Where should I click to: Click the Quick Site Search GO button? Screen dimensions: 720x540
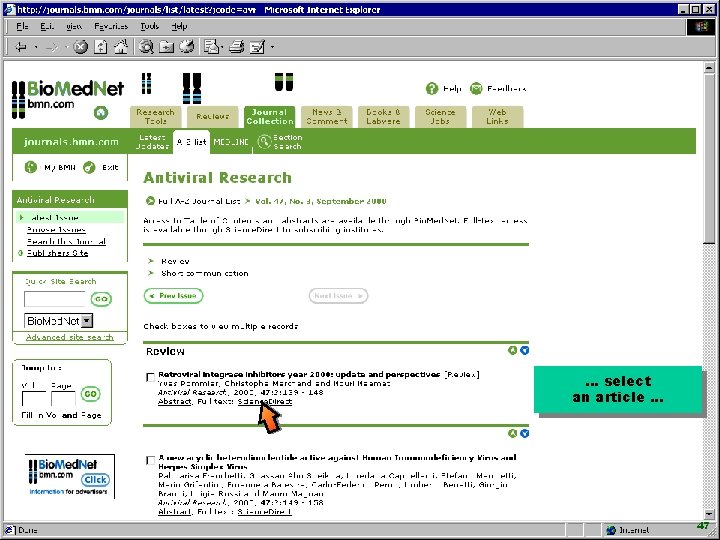tap(101, 299)
